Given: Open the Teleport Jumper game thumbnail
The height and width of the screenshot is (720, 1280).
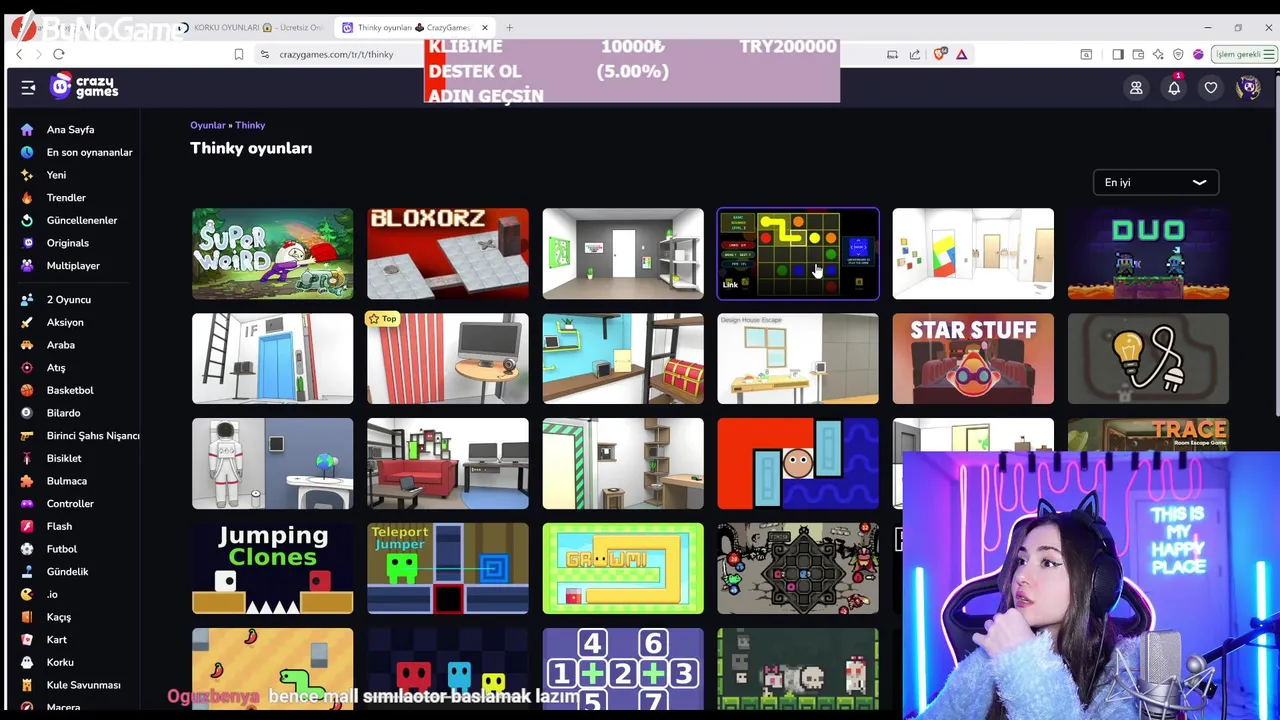Looking at the screenshot, I should 448,568.
